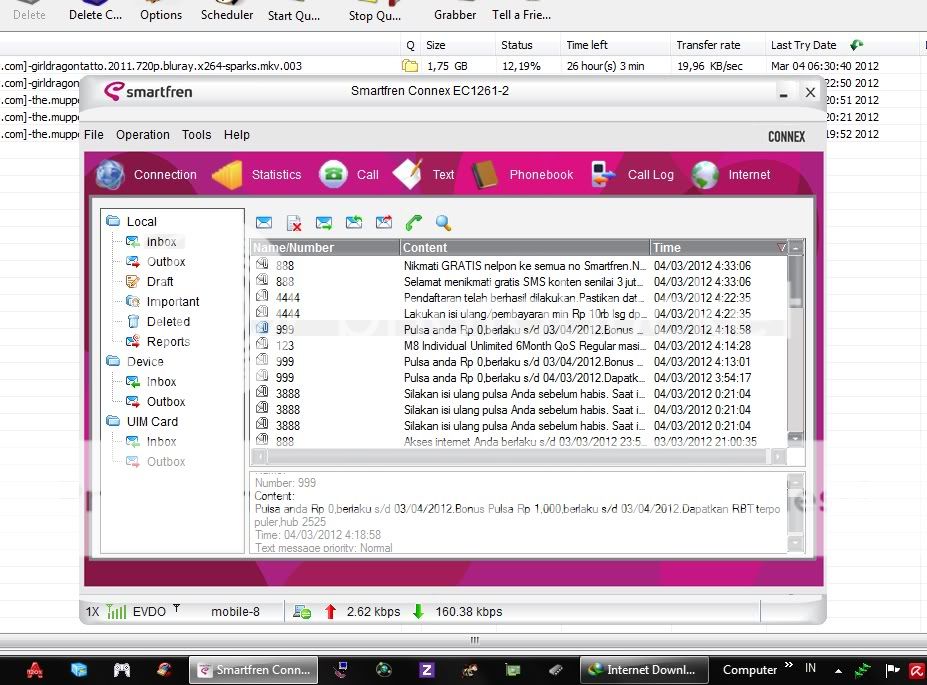Open the Internet section
The width and height of the screenshot is (927, 685).
[x=731, y=175]
